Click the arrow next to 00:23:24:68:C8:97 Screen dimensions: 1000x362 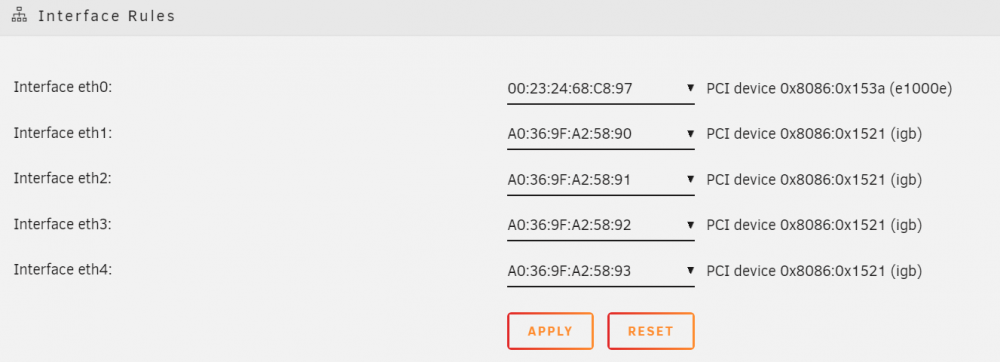[690, 88]
